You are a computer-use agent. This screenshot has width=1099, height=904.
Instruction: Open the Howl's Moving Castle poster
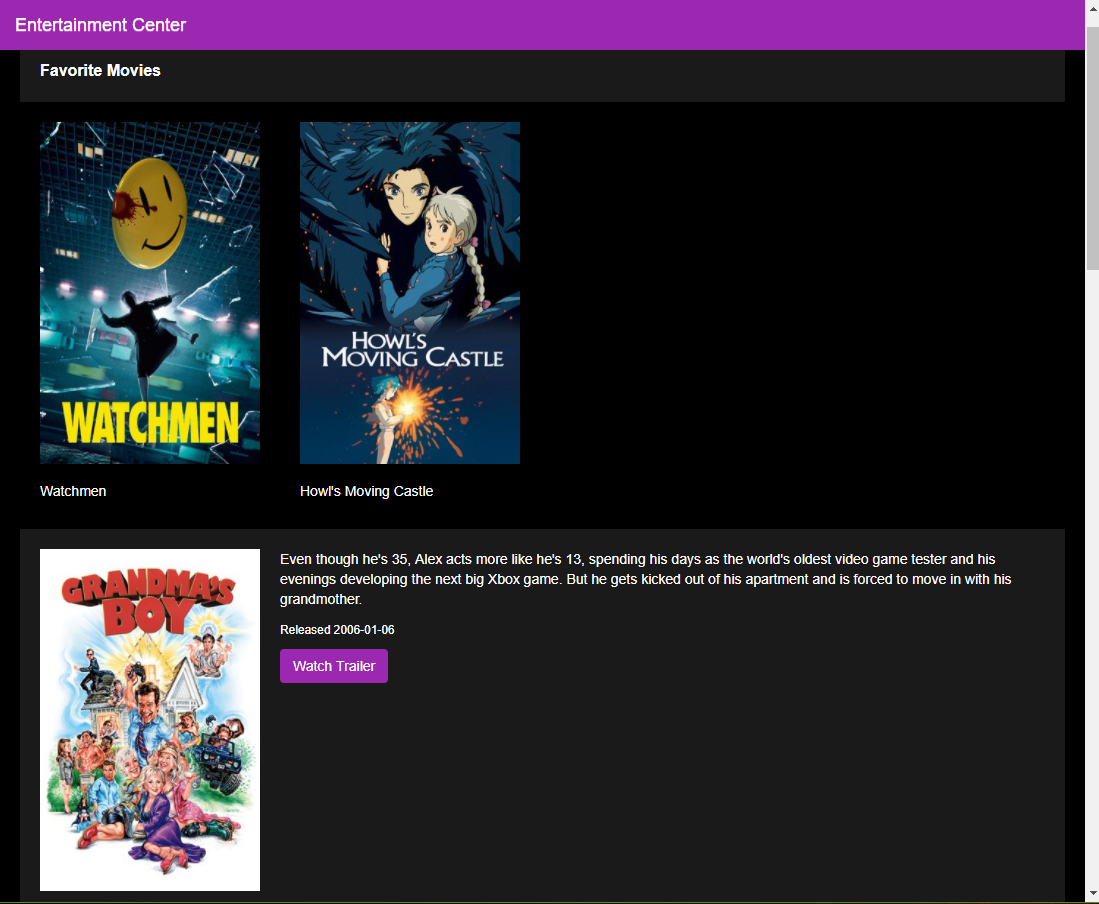click(410, 293)
